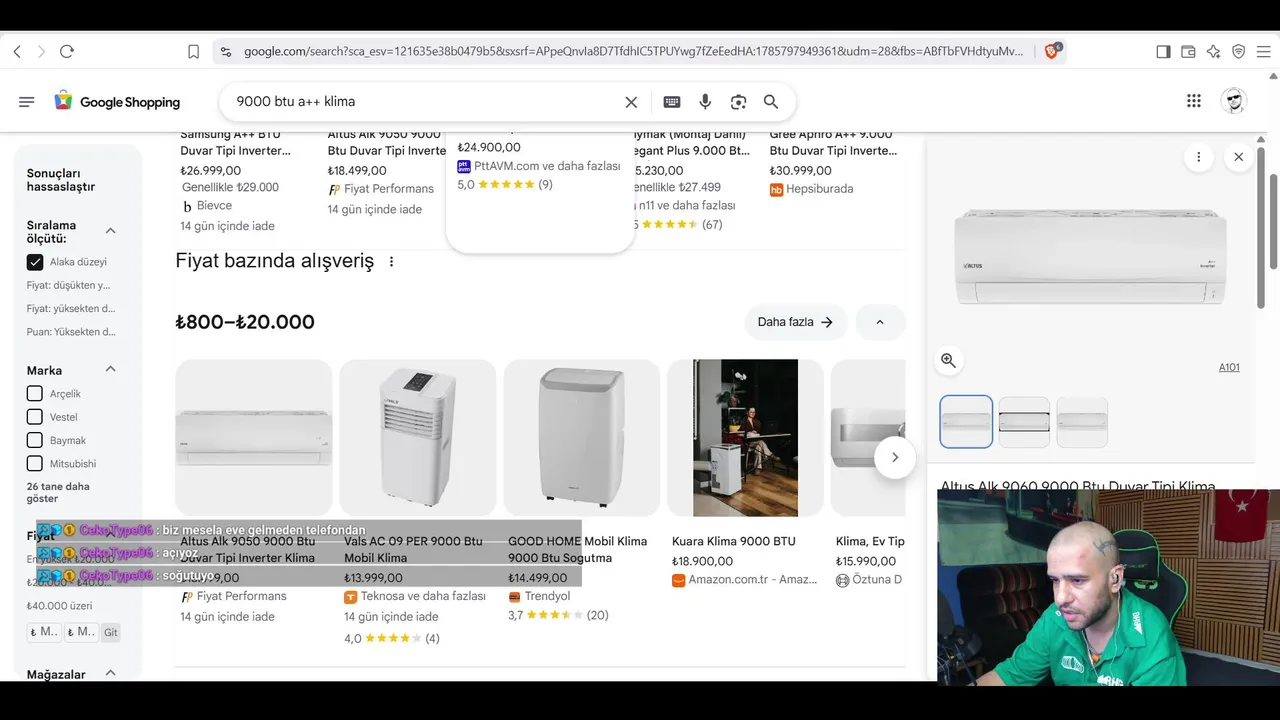1280x720 pixels.
Task: Sort by Fiyat: yüksekten düşüğe
Action: 71,308
